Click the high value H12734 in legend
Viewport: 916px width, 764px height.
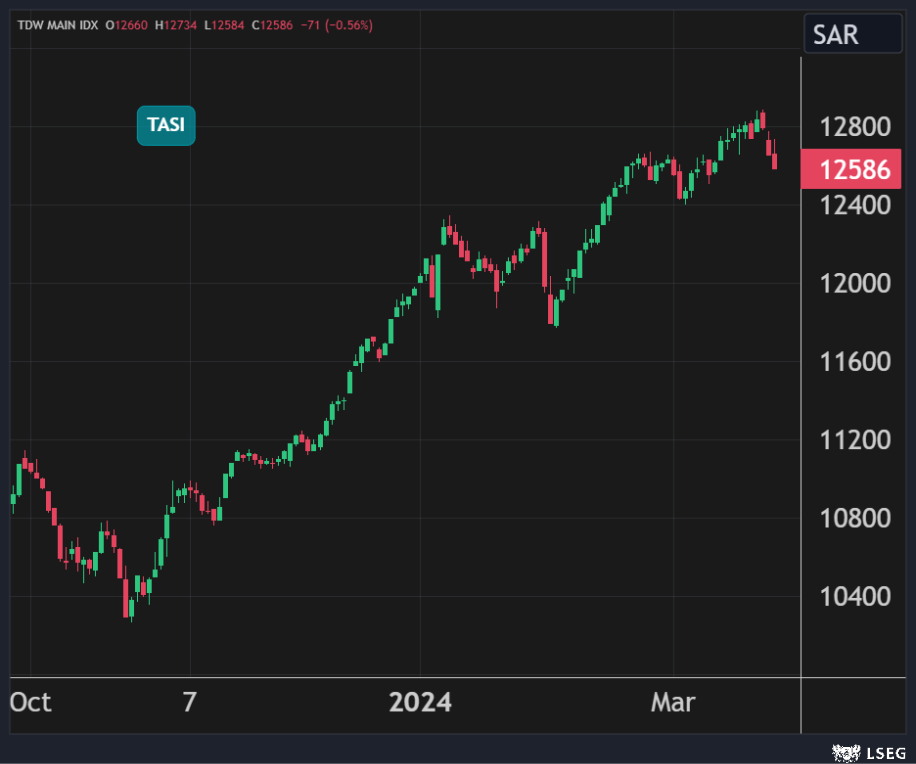click(x=177, y=25)
